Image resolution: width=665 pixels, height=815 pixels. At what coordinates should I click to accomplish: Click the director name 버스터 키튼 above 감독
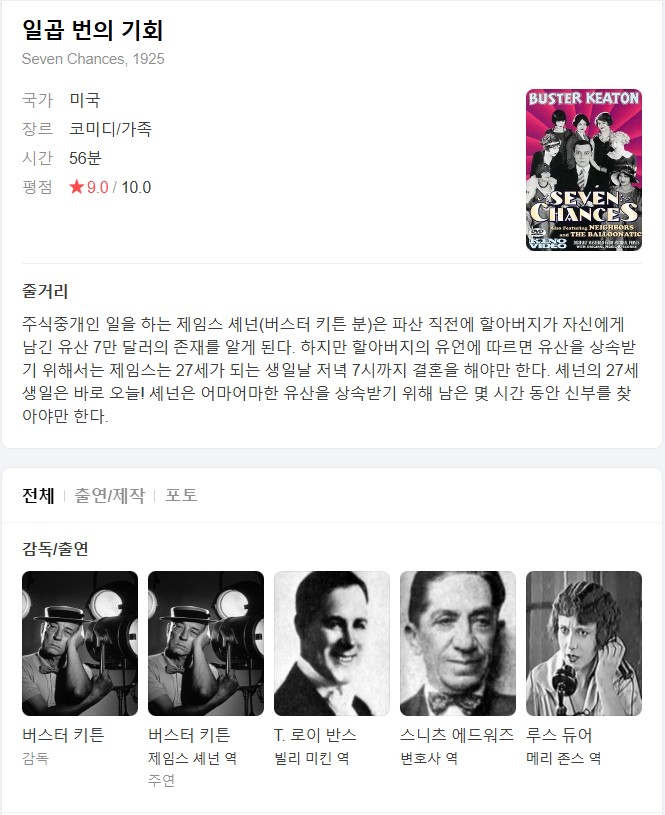pos(63,735)
